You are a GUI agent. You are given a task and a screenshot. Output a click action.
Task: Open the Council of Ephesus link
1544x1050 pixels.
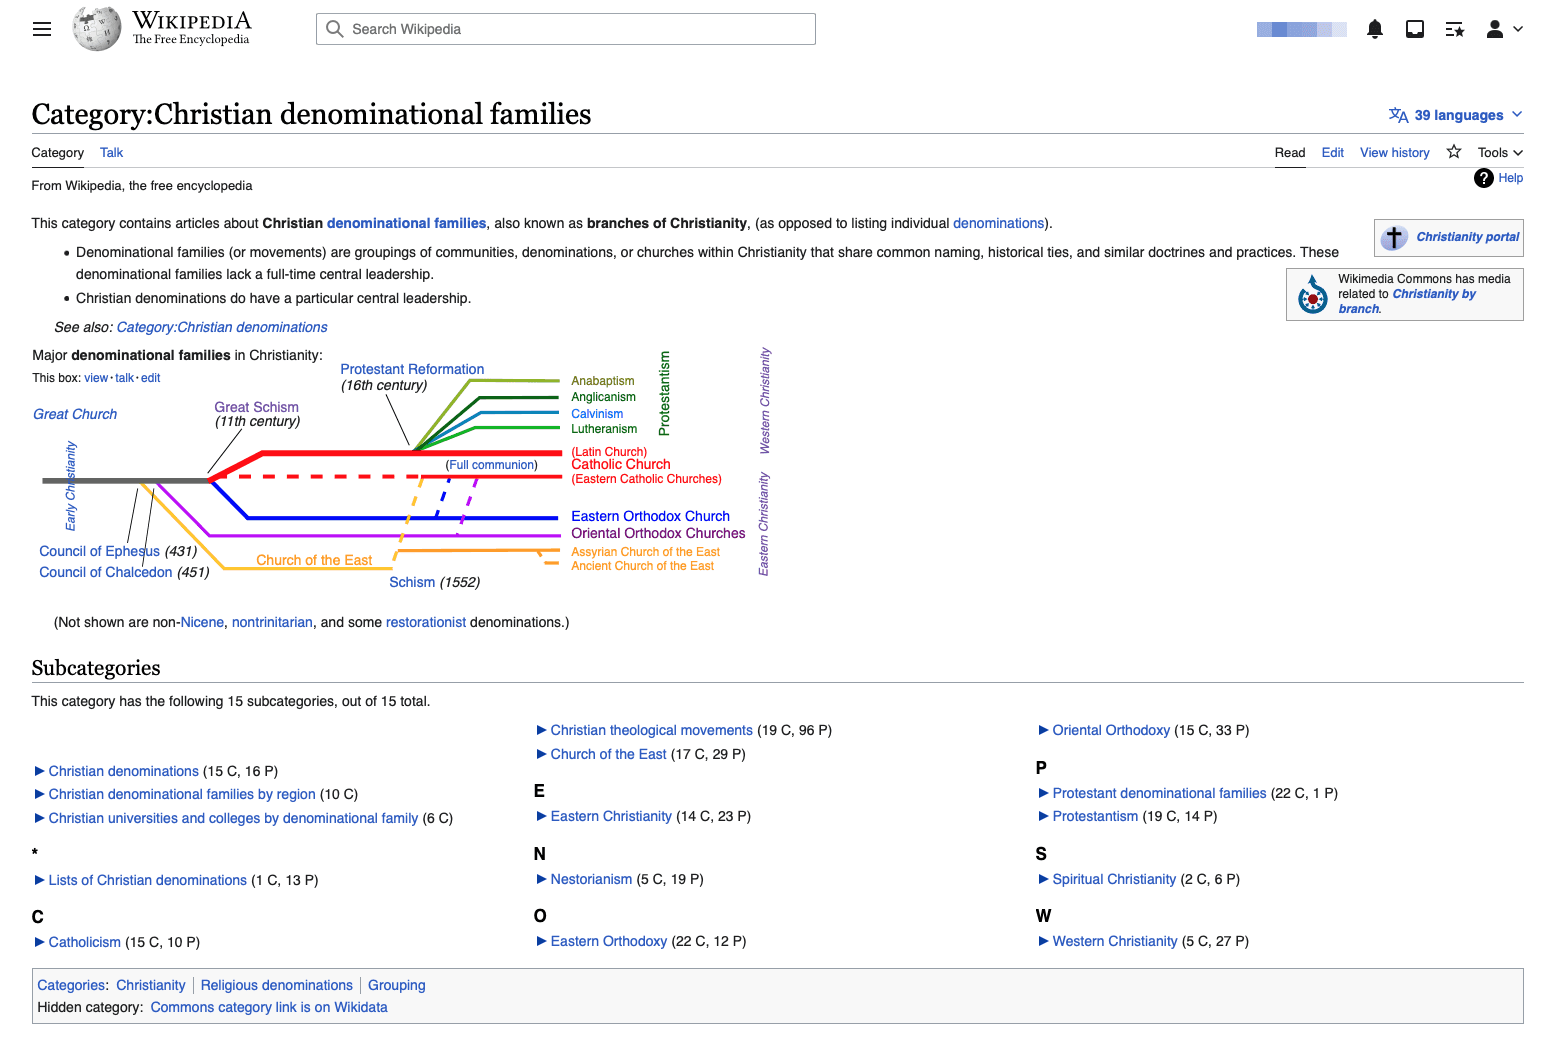pyautogui.click(x=99, y=551)
